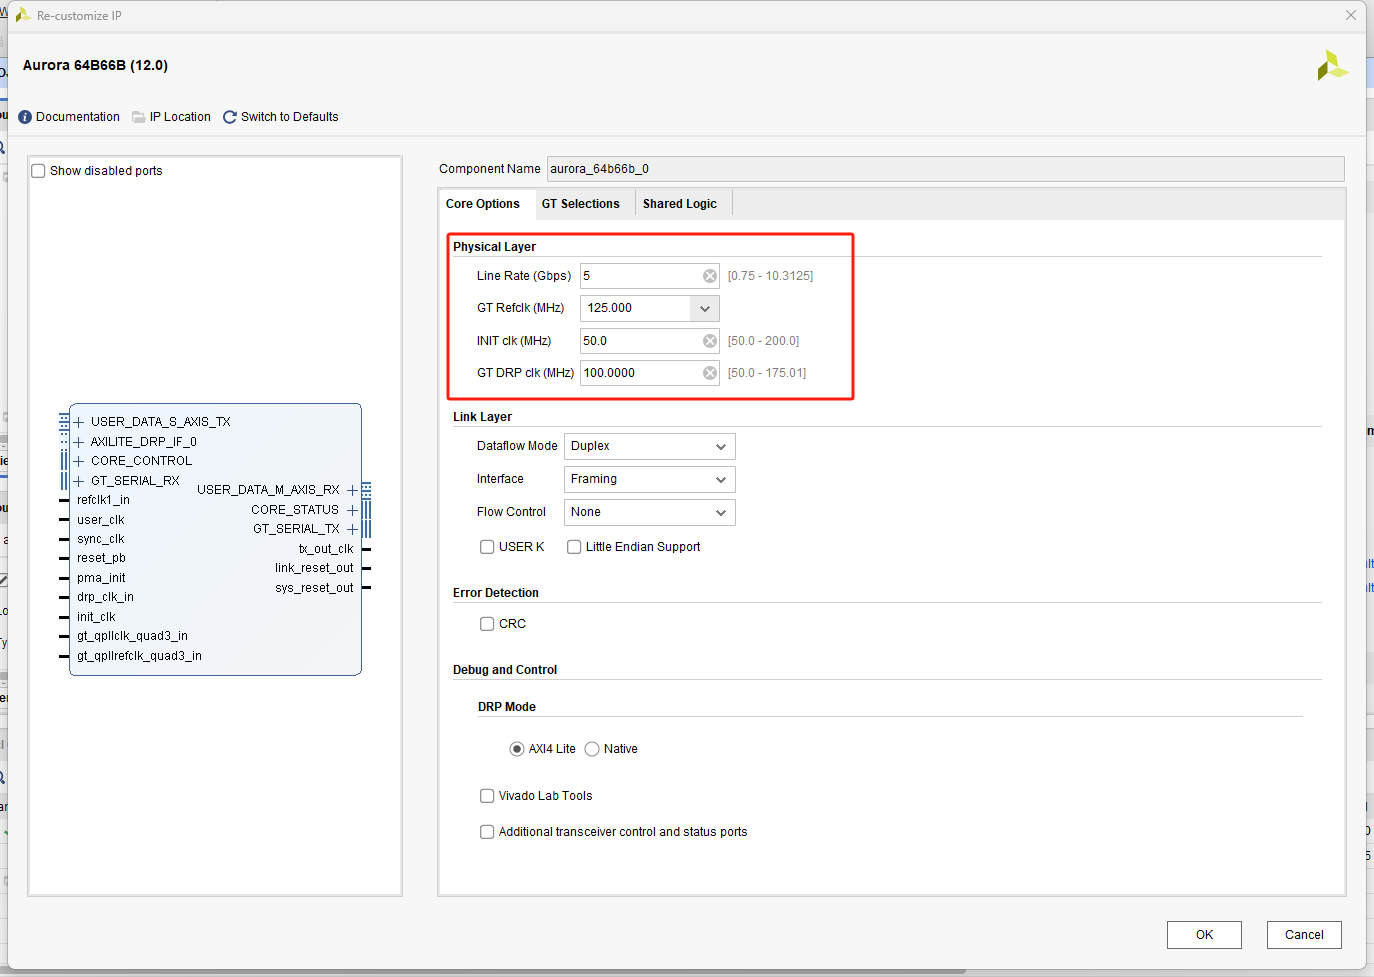Screen dimensions: 1374x977
Task: Clear the GT DRP clk field value
Action: 710,373
